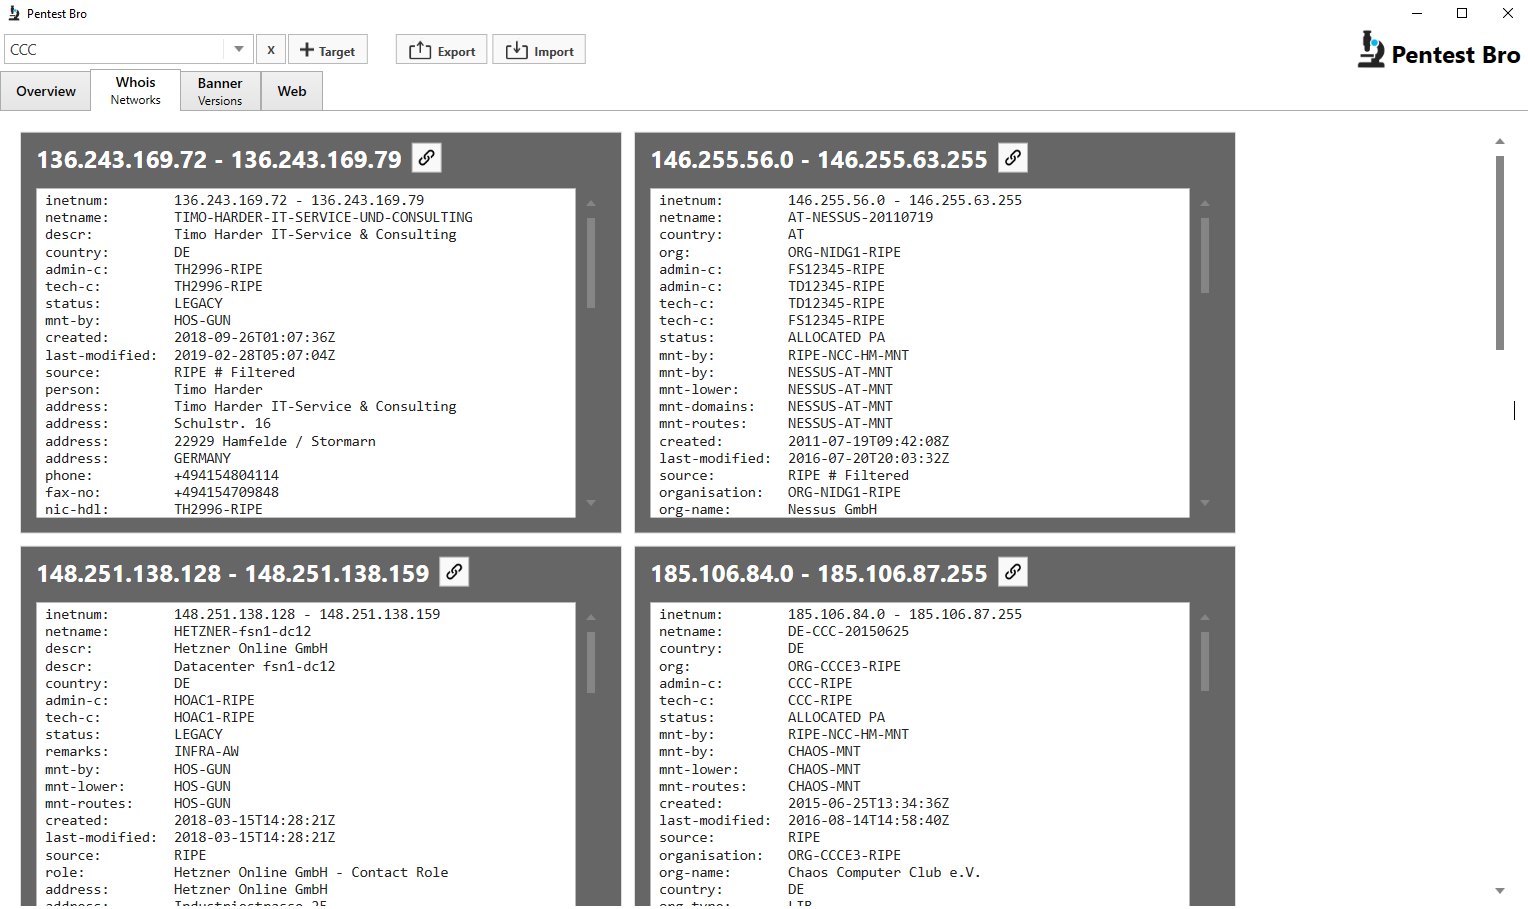The image size is (1528, 909).
Task: Click created date 2018-09-26T01:07:36Z
Action: pyautogui.click(x=254, y=337)
